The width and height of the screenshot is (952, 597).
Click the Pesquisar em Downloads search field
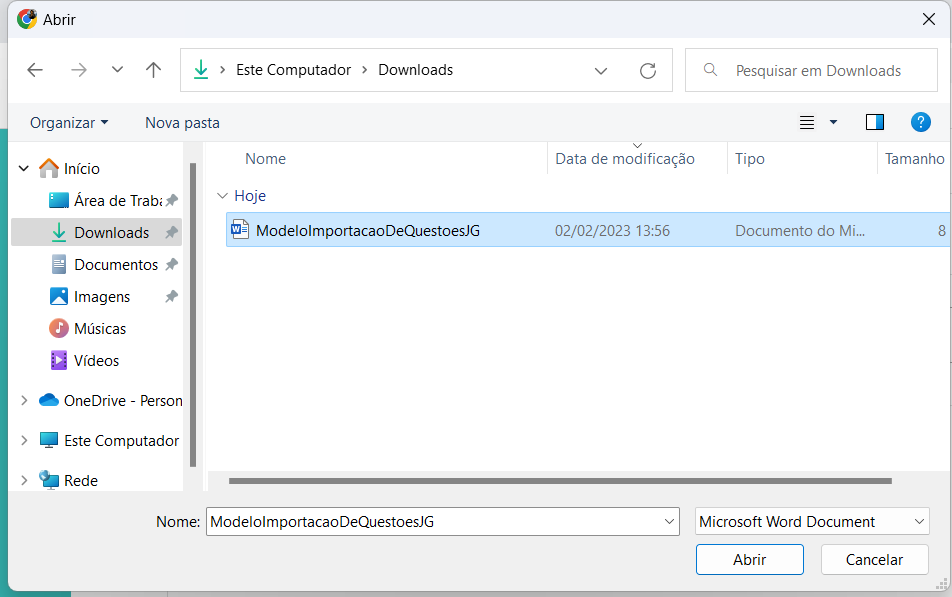[x=818, y=71]
